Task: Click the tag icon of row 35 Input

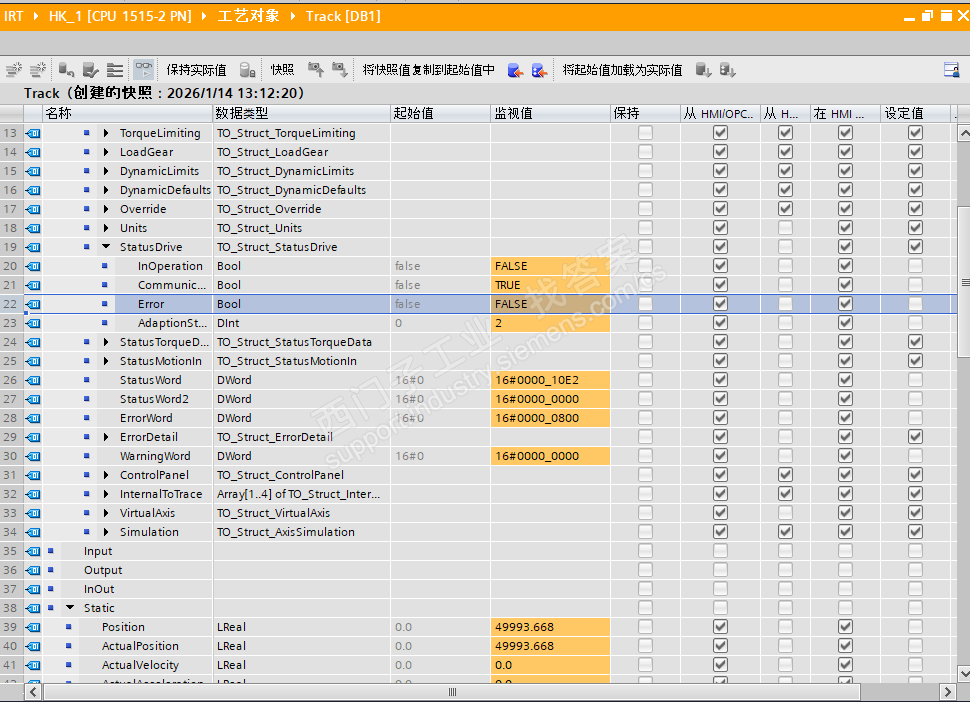Action: (x=33, y=551)
